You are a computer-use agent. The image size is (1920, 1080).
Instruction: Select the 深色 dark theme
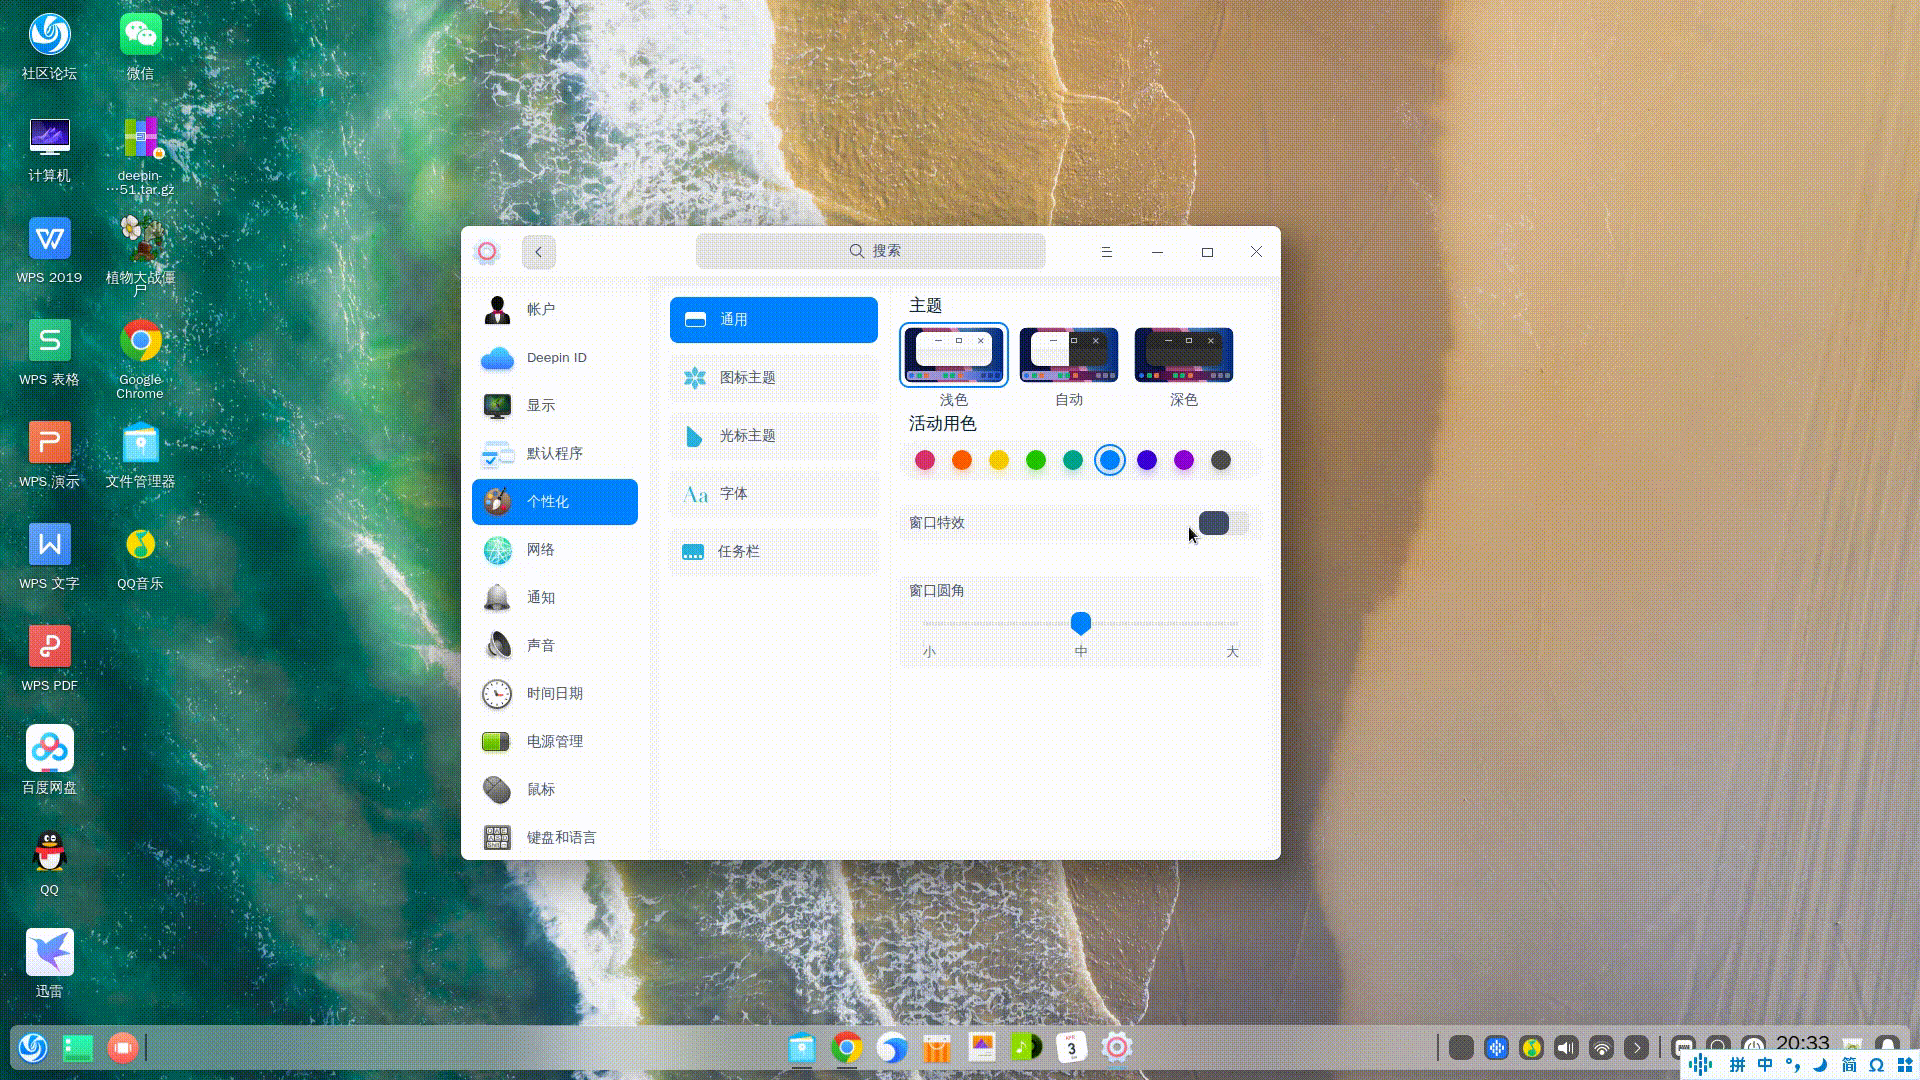point(1183,355)
